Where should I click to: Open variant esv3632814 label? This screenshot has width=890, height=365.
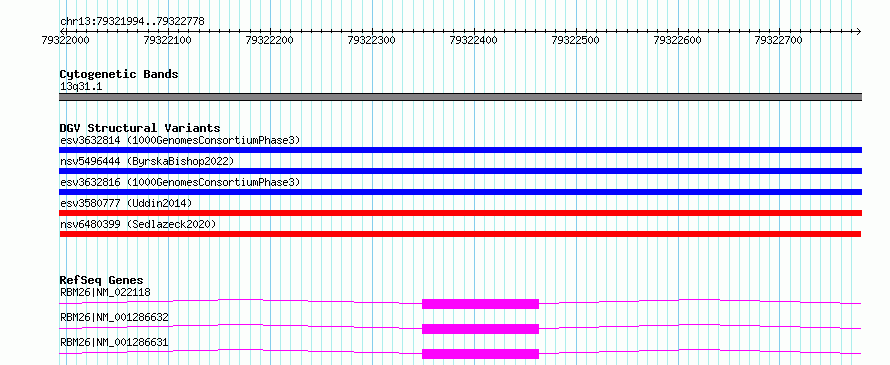click(180, 140)
